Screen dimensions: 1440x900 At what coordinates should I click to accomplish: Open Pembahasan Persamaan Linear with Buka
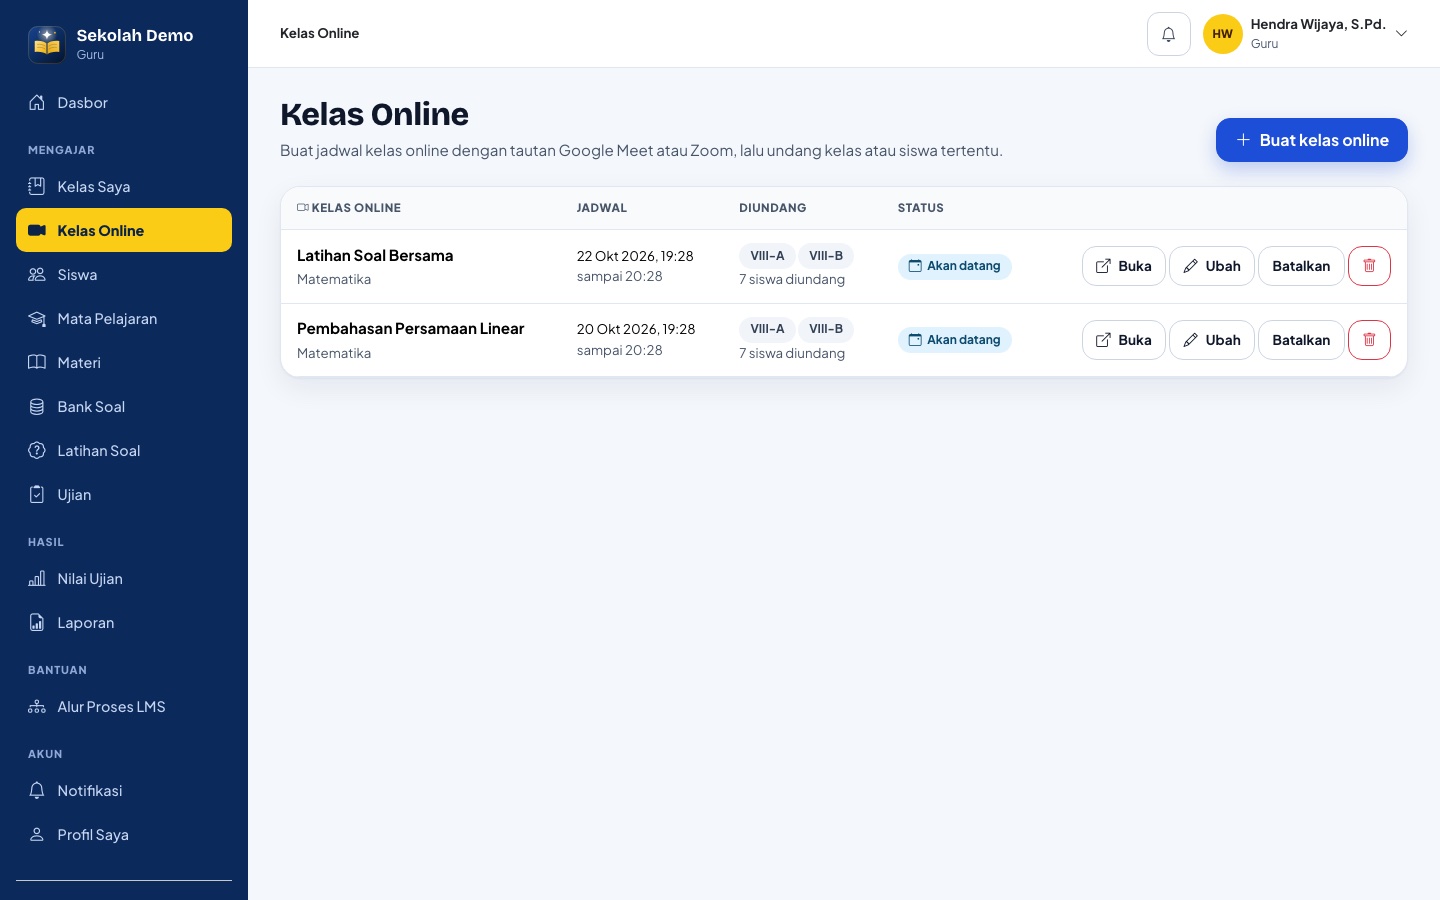coord(1124,340)
